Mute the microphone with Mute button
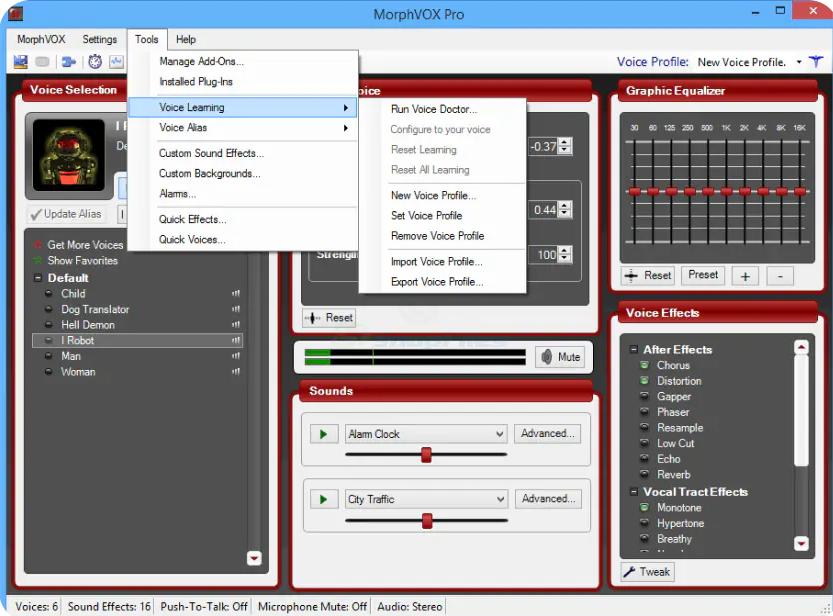The image size is (833, 616). point(561,357)
